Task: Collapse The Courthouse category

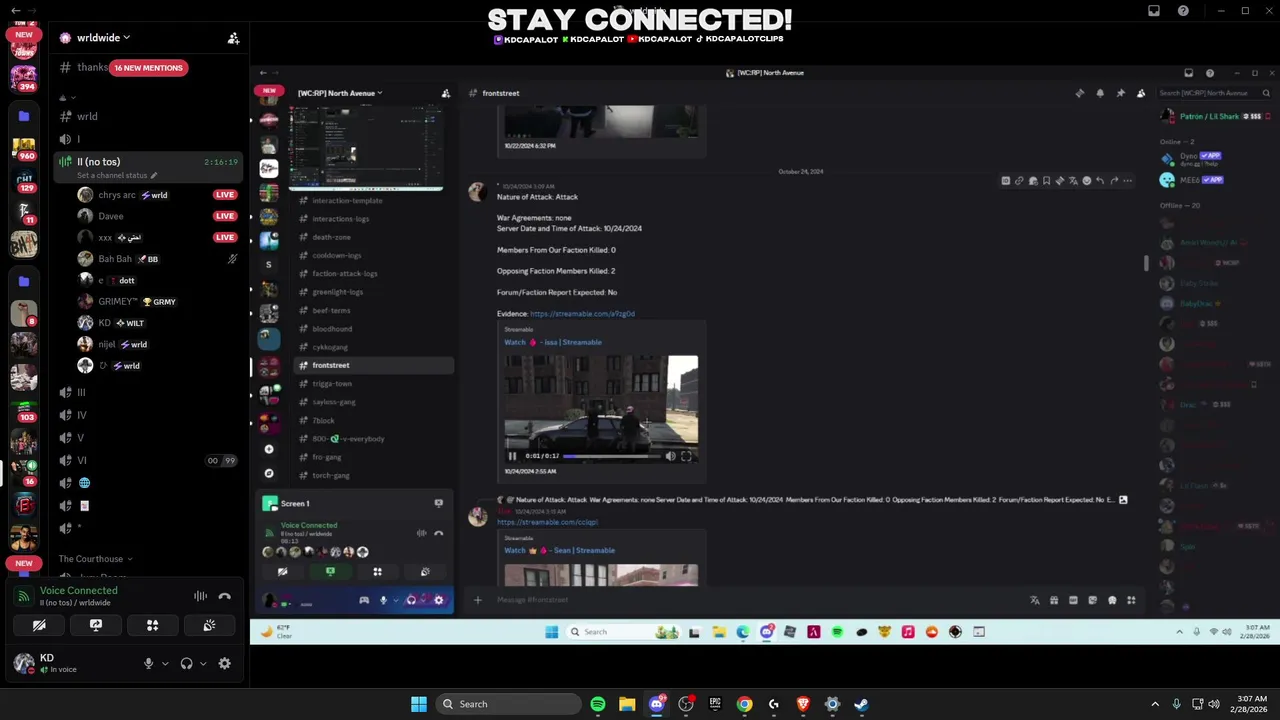Action: click(x=95, y=559)
